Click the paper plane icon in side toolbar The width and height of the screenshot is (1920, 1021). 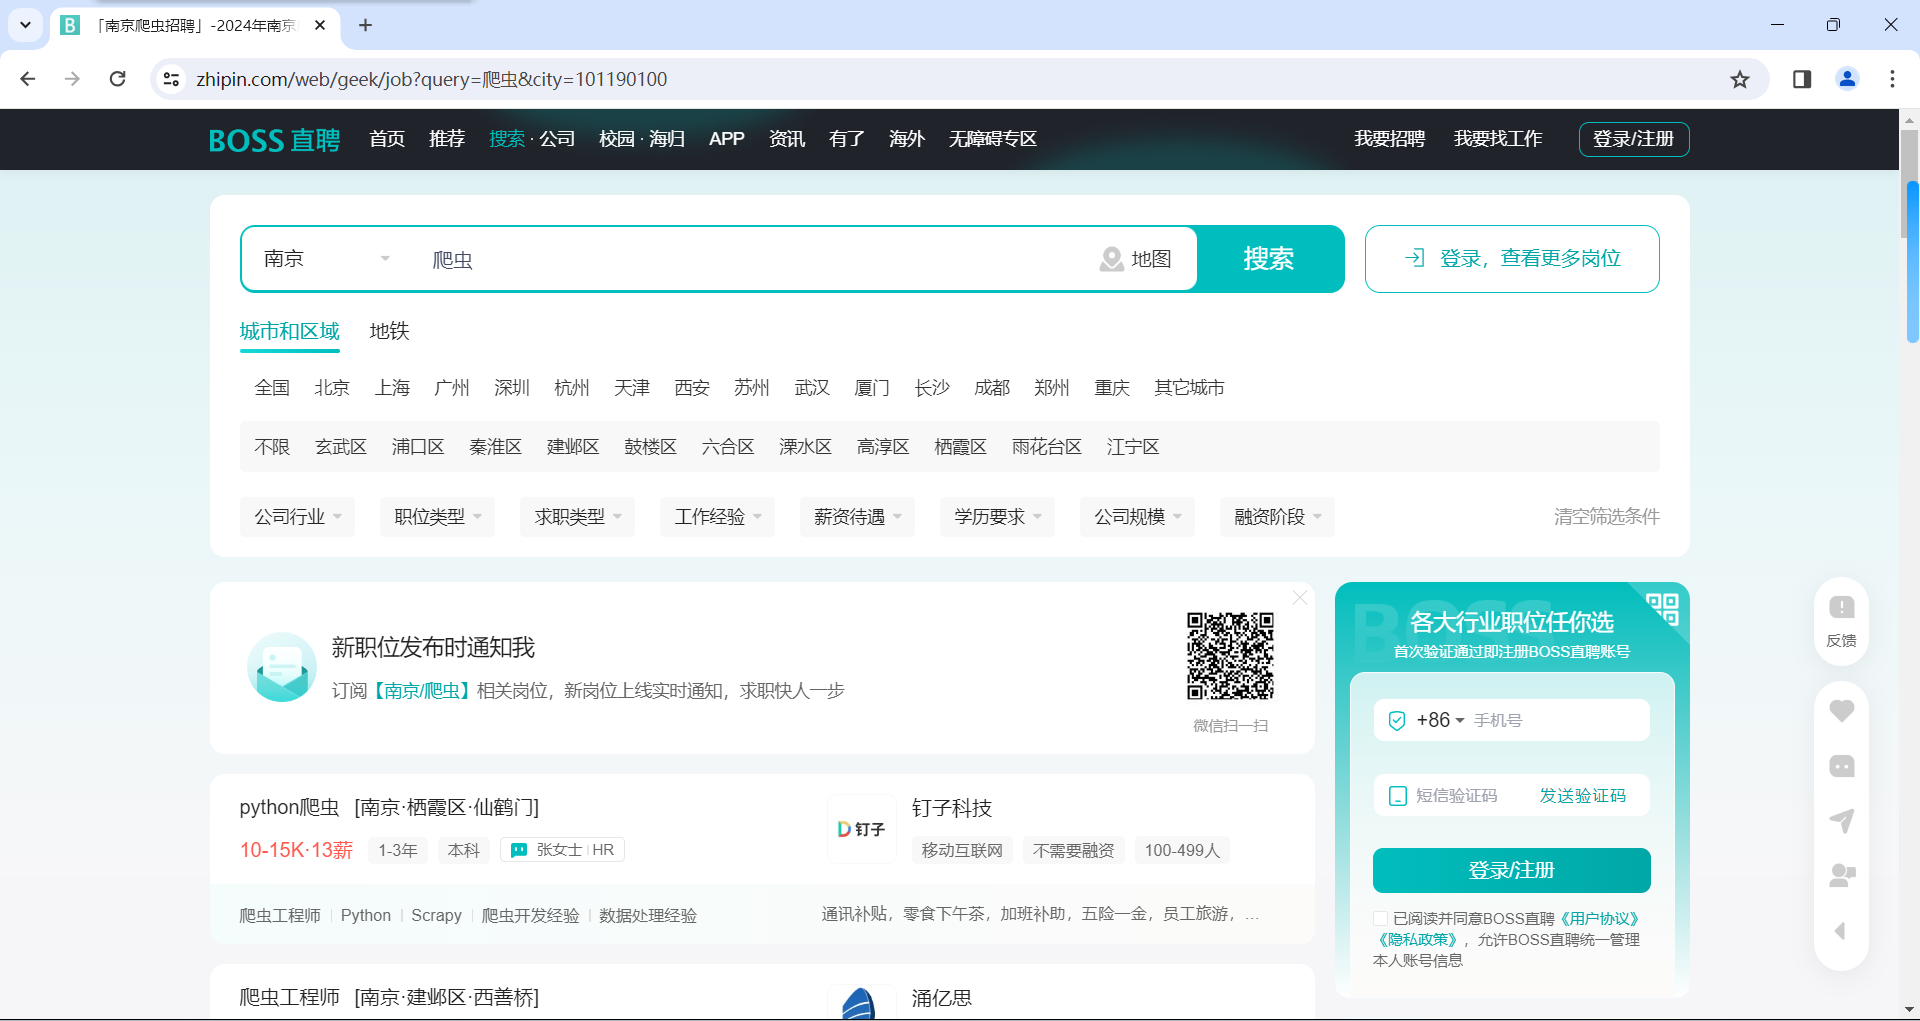click(x=1841, y=821)
